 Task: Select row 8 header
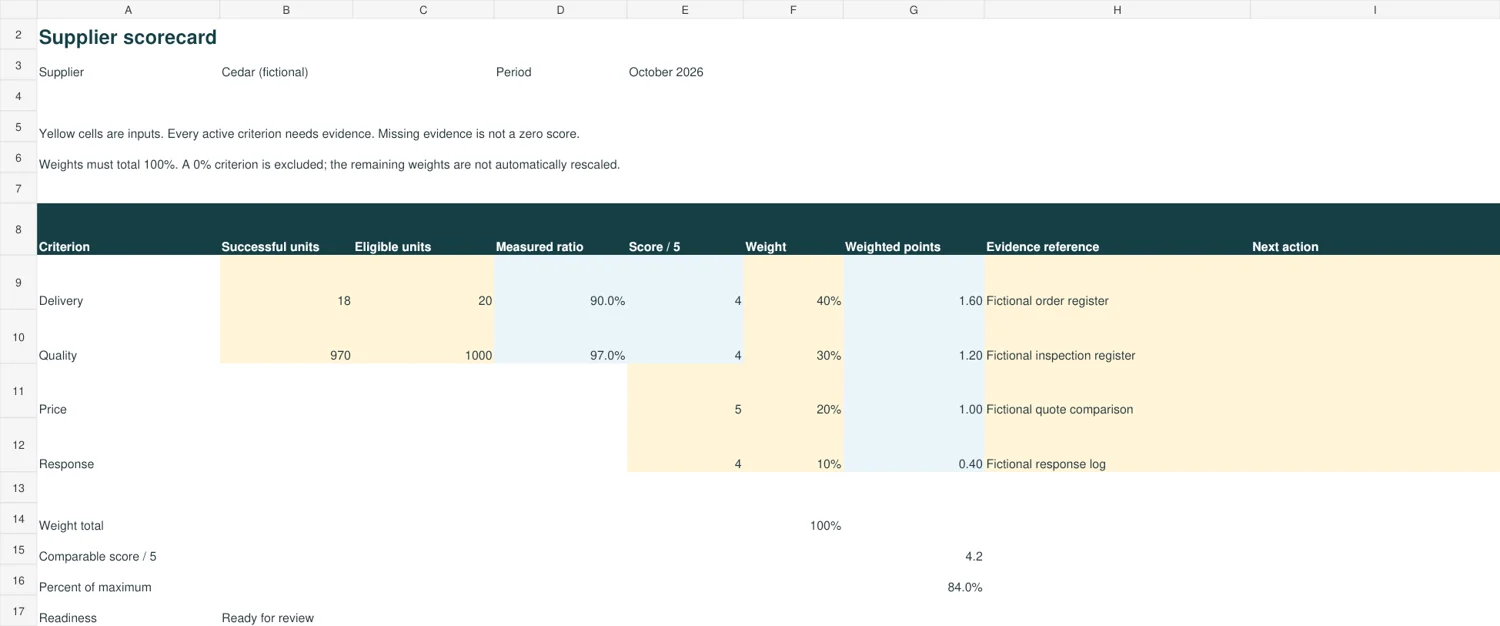pyautogui.click(x=18, y=229)
